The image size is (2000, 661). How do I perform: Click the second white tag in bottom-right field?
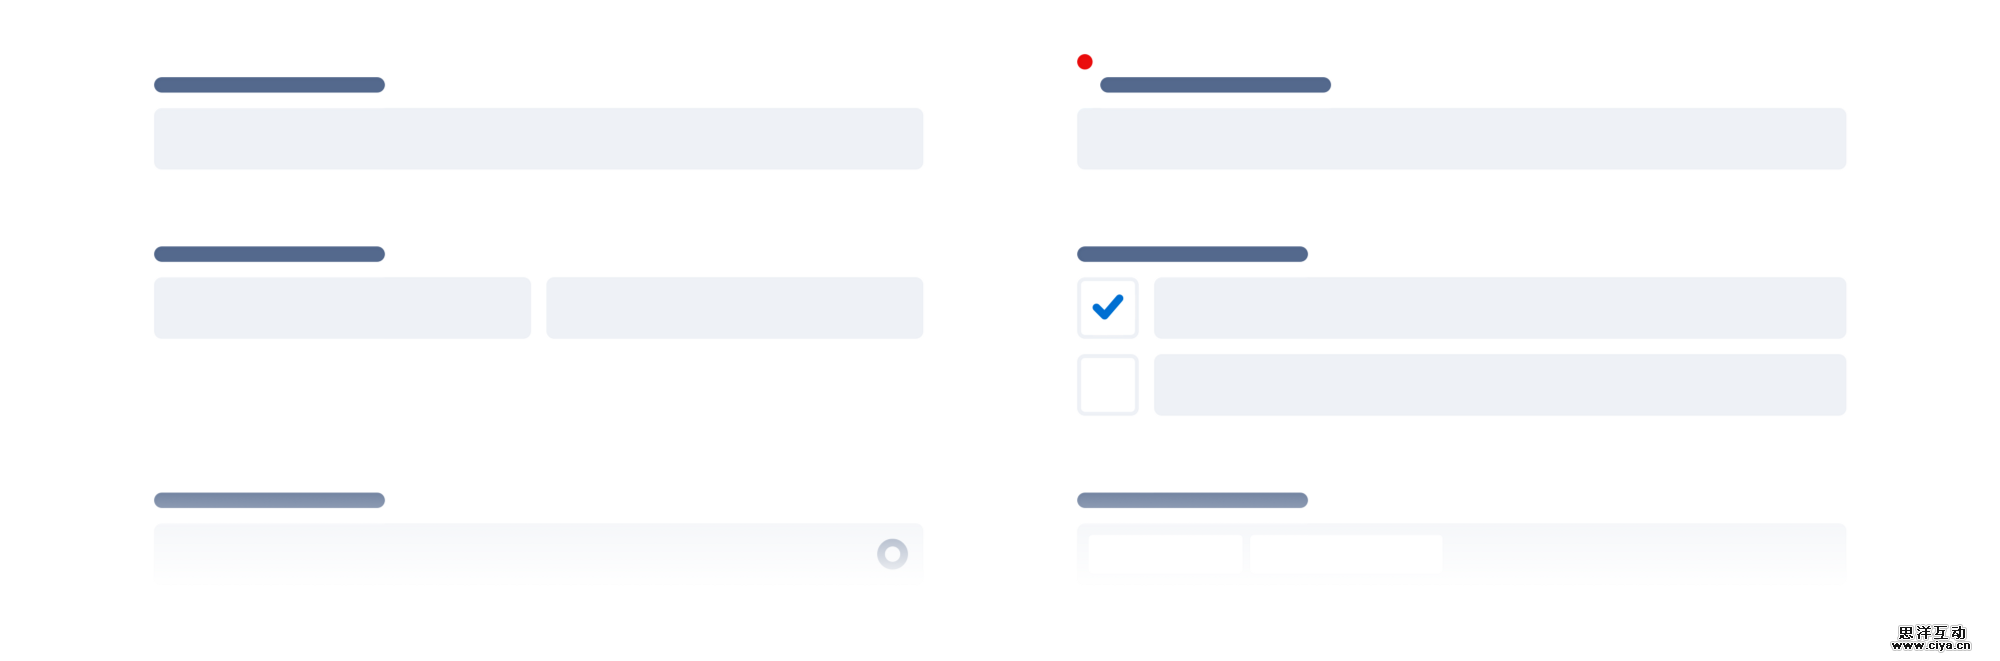pyautogui.click(x=1346, y=553)
